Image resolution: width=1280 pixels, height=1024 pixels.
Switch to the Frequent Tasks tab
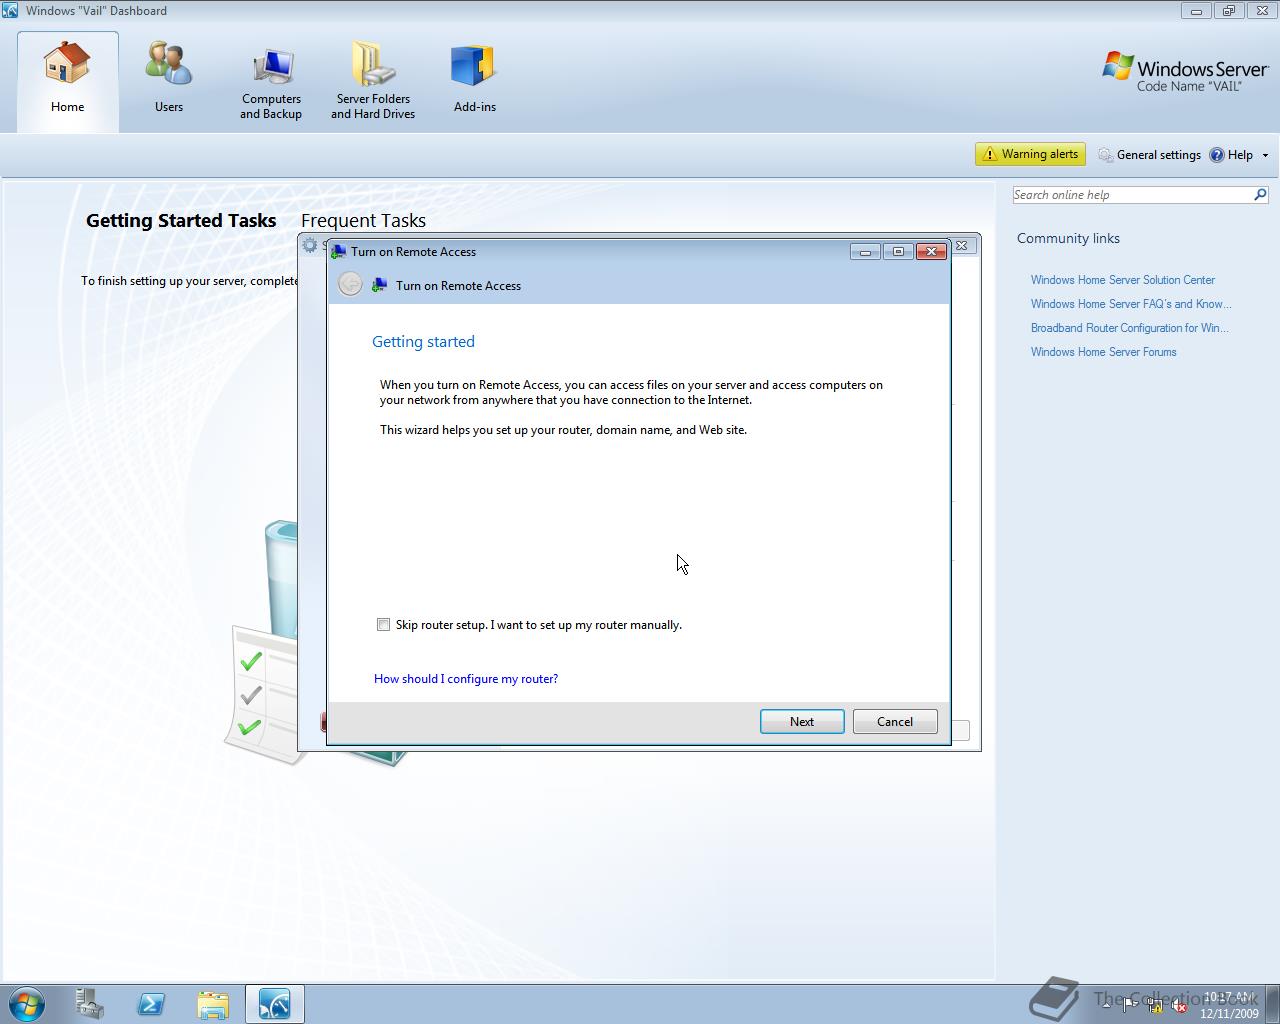click(x=363, y=221)
